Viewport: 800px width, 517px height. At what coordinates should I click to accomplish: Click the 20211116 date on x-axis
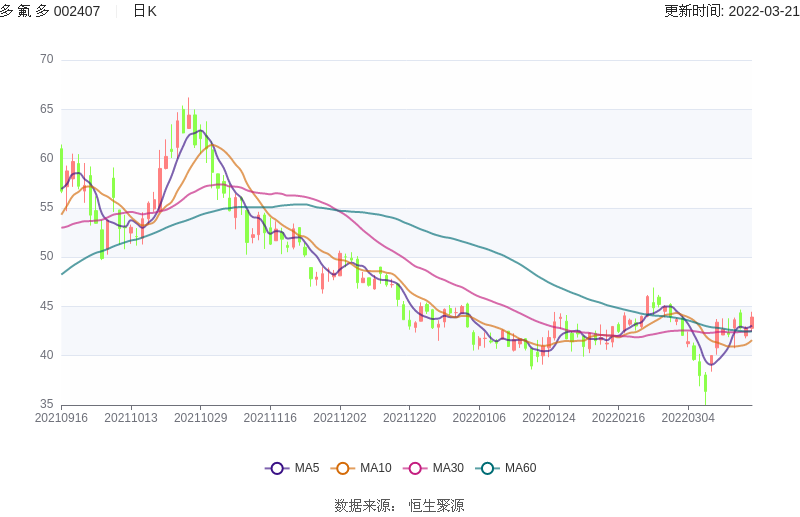(270, 418)
